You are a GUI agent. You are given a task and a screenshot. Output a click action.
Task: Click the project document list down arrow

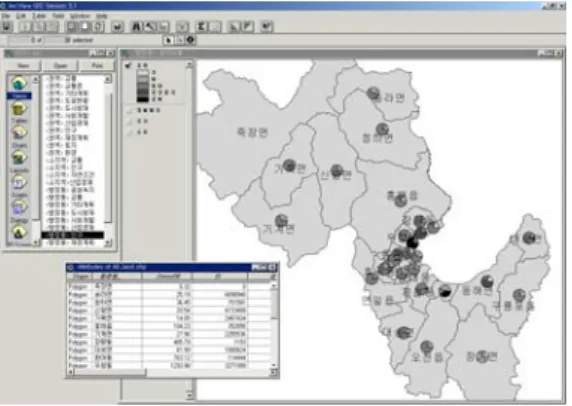(x=108, y=244)
